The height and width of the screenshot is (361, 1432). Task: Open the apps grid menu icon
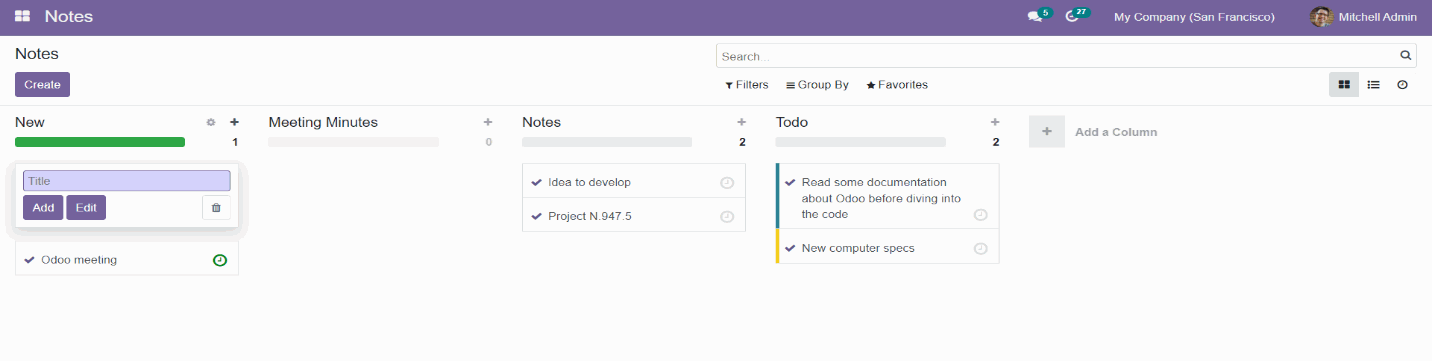(22, 17)
